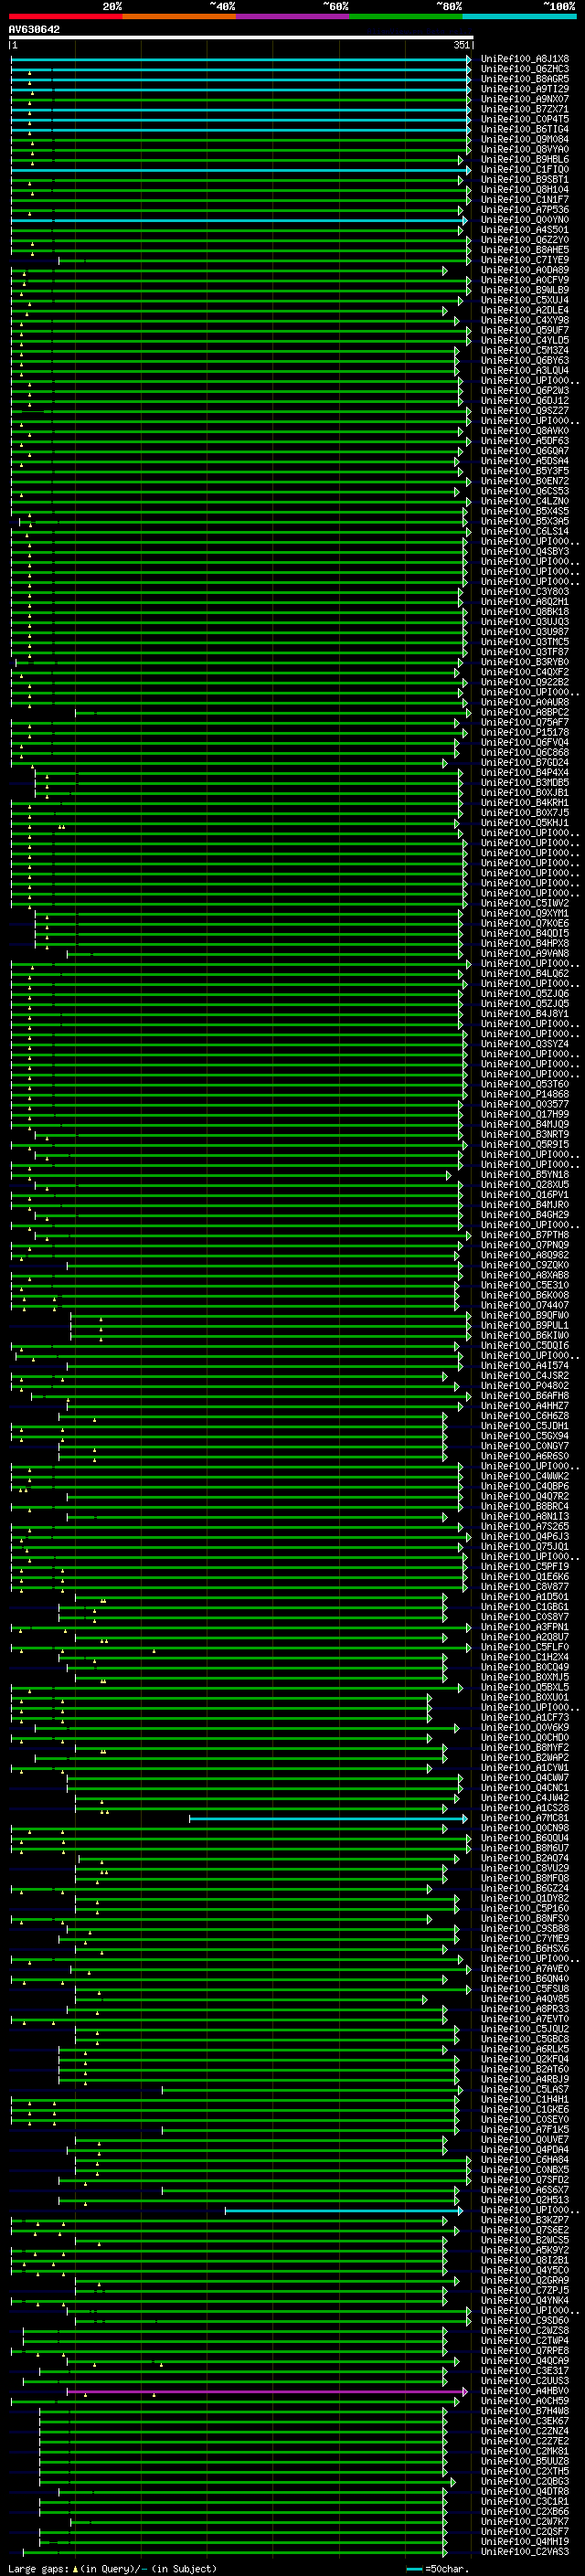Image resolution: width=585 pixels, height=2576 pixels.
Task: Select the UniRef100_C6HA84 label
Action: [x=524, y=2160]
